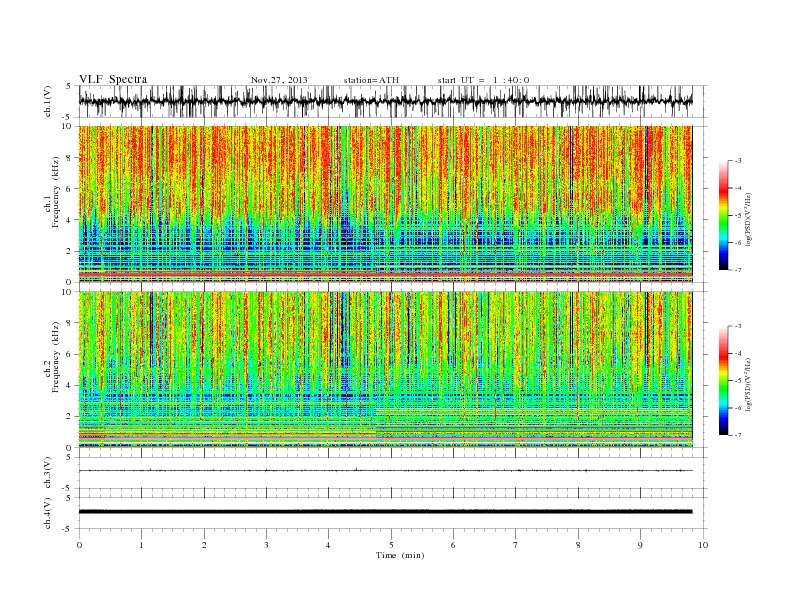This screenshot has height=612, width=792.
Task: Click the ch.2 "Frequency (kHz)" axis label
Action: tap(56, 356)
